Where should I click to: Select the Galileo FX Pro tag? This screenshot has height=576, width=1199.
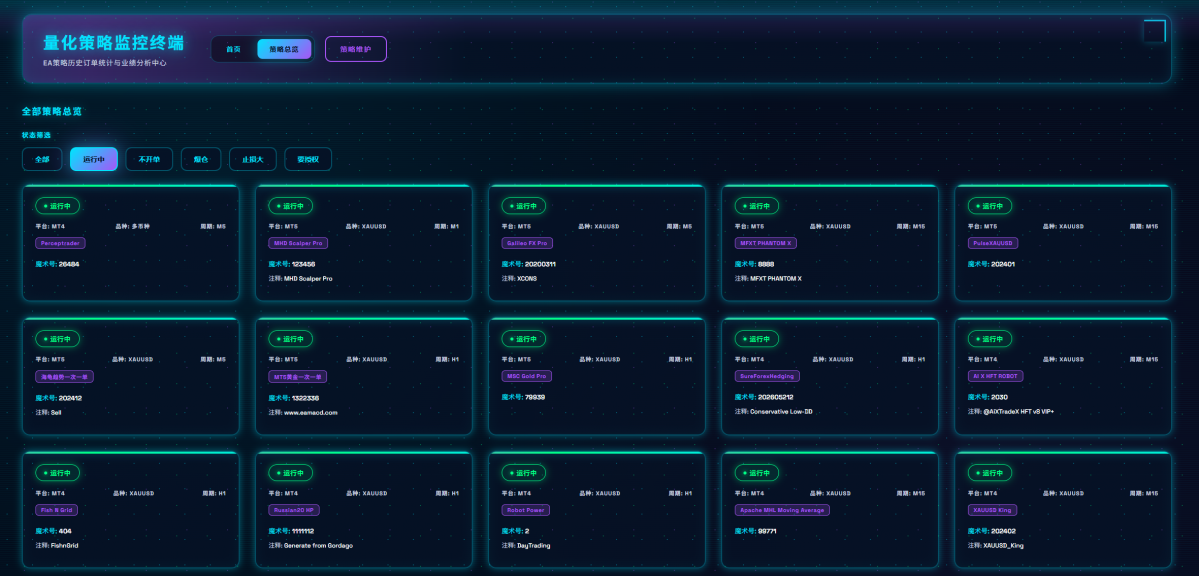(x=527, y=243)
